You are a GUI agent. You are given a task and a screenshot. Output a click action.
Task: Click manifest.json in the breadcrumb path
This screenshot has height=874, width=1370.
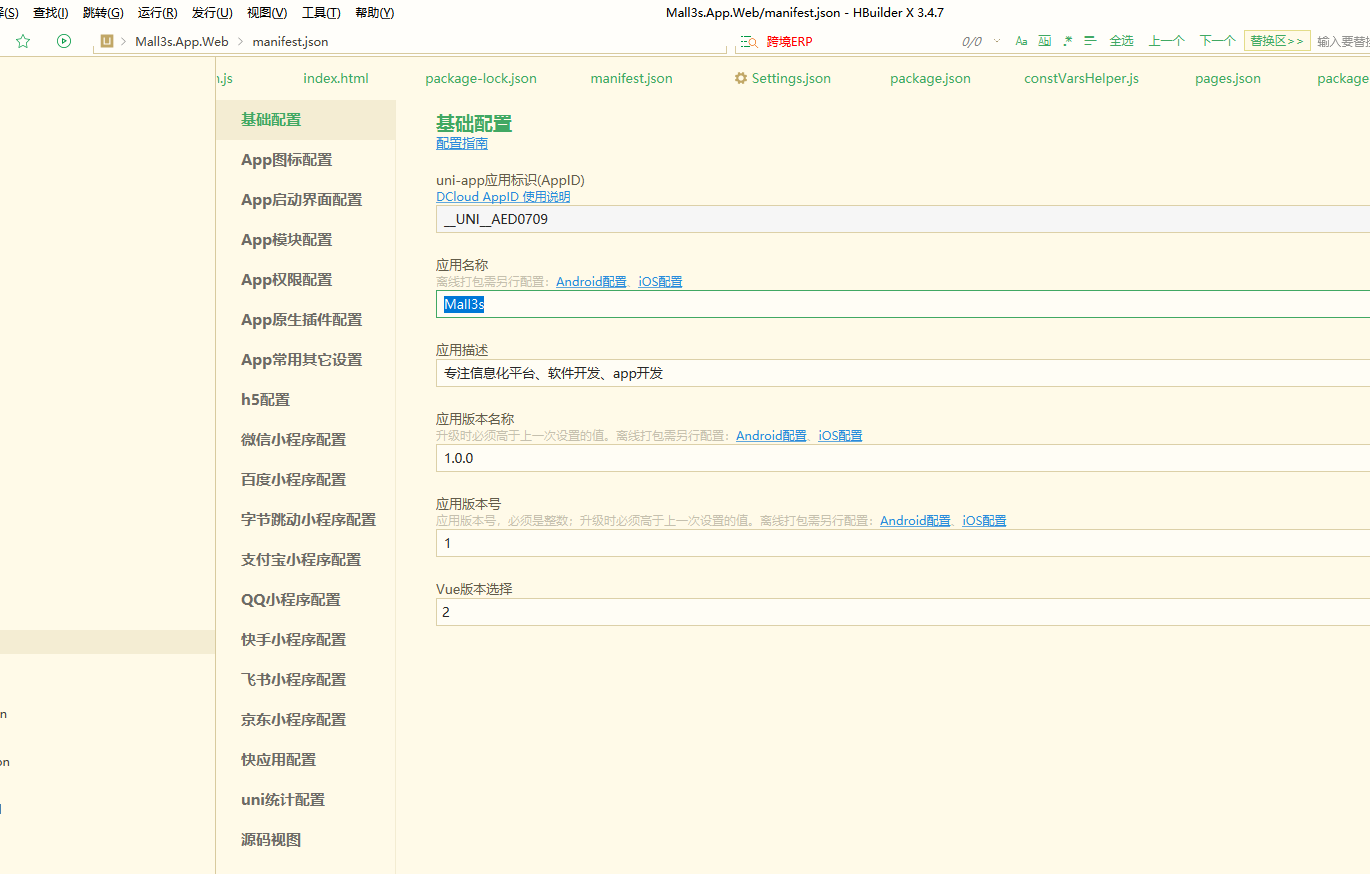290,41
